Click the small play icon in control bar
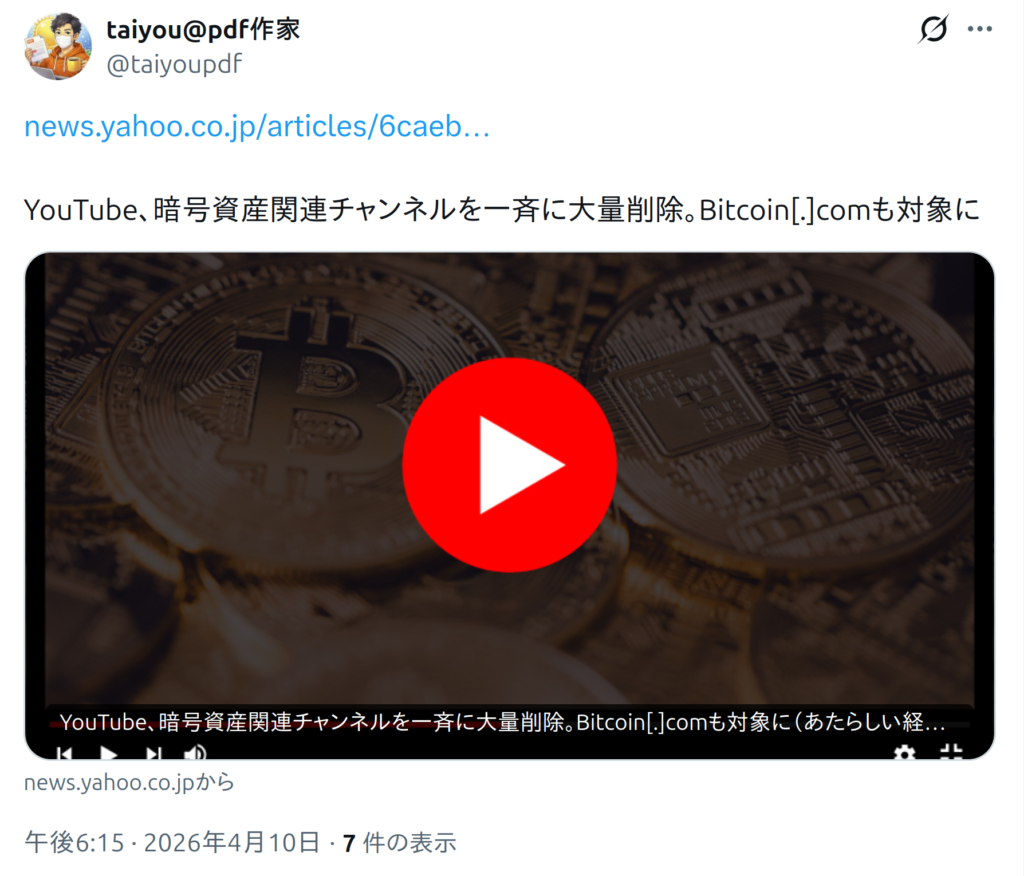The image size is (1024, 876). click(108, 753)
